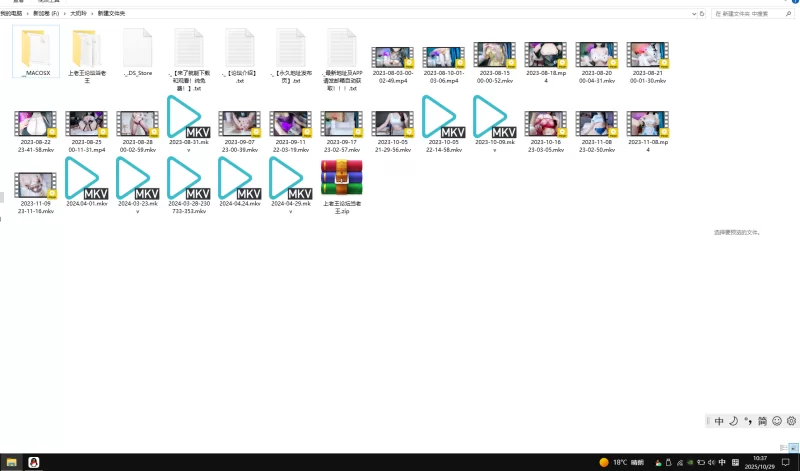Viewport: 800px width, 471px height.
Task: Click the 新建文件夹 breadcrumb segment
Action: (111, 13)
